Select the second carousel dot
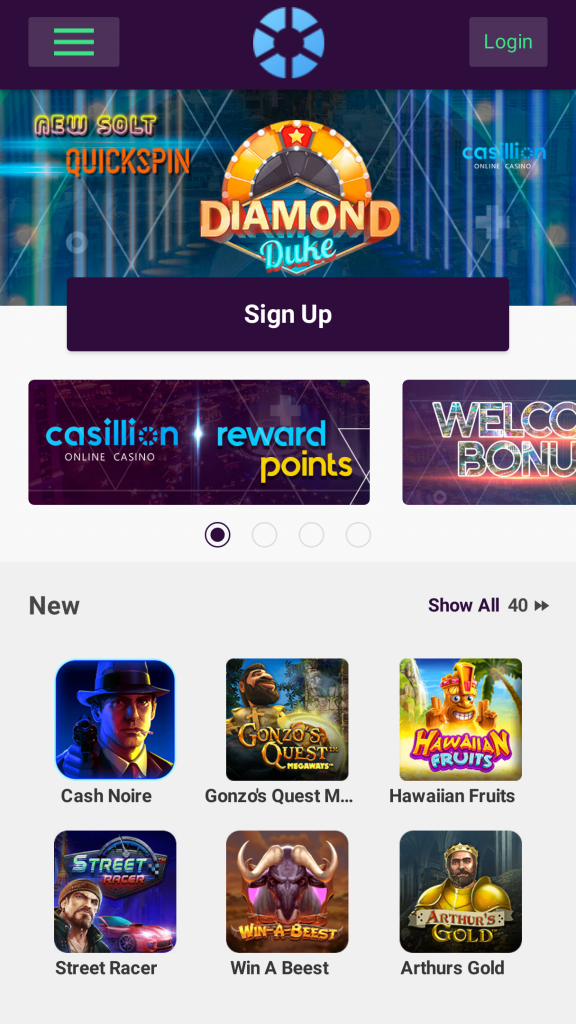The height and width of the screenshot is (1024, 576). 264,535
